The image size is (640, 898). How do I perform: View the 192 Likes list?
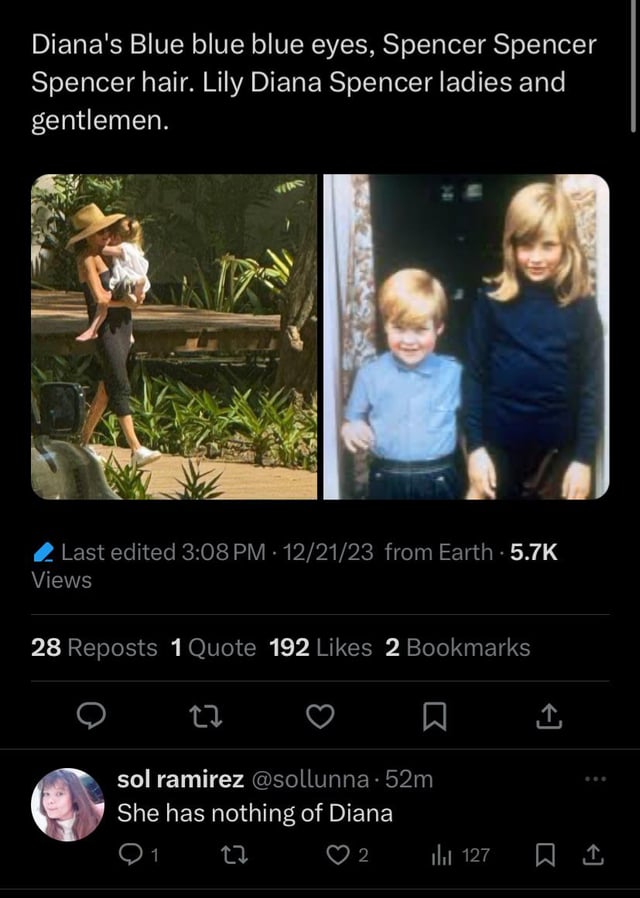(320, 648)
